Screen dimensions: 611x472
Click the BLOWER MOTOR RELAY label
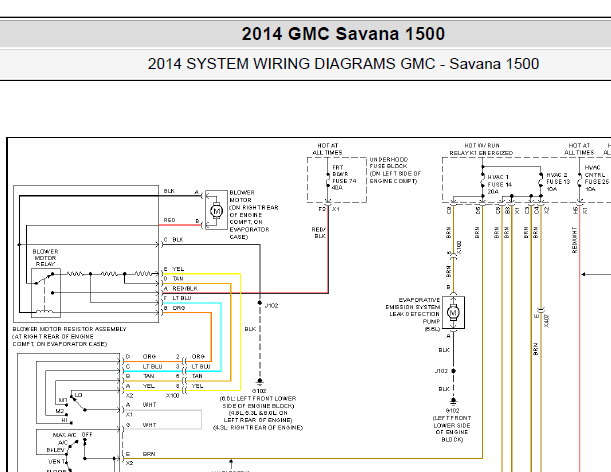tap(46, 258)
